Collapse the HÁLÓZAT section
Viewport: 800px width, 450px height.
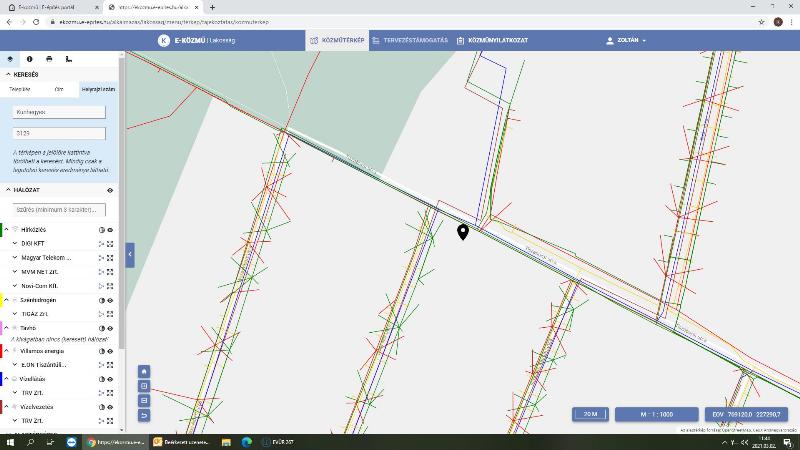(8, 190)
